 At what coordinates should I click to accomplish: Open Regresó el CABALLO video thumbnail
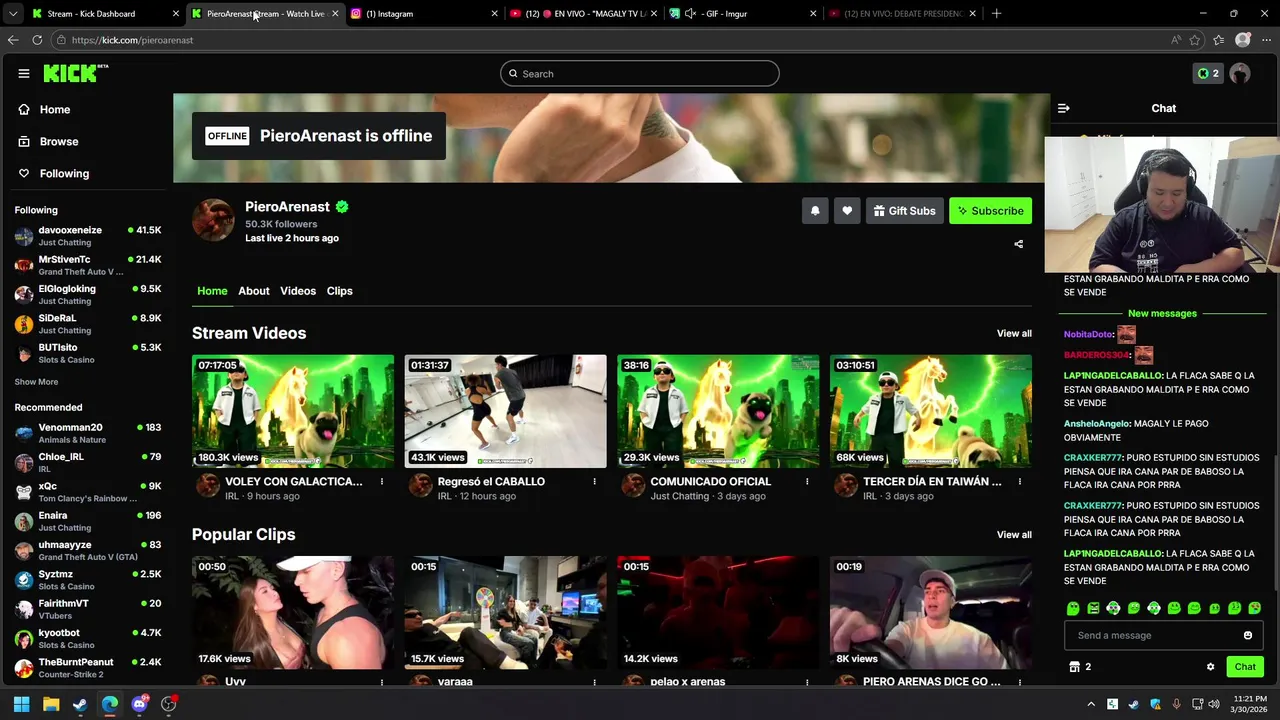505,411
